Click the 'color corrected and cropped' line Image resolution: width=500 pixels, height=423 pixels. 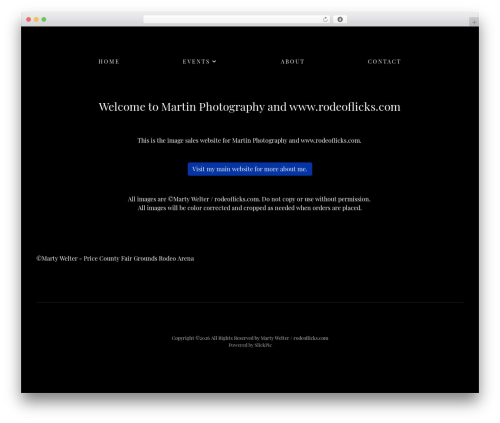coord(250,208)
